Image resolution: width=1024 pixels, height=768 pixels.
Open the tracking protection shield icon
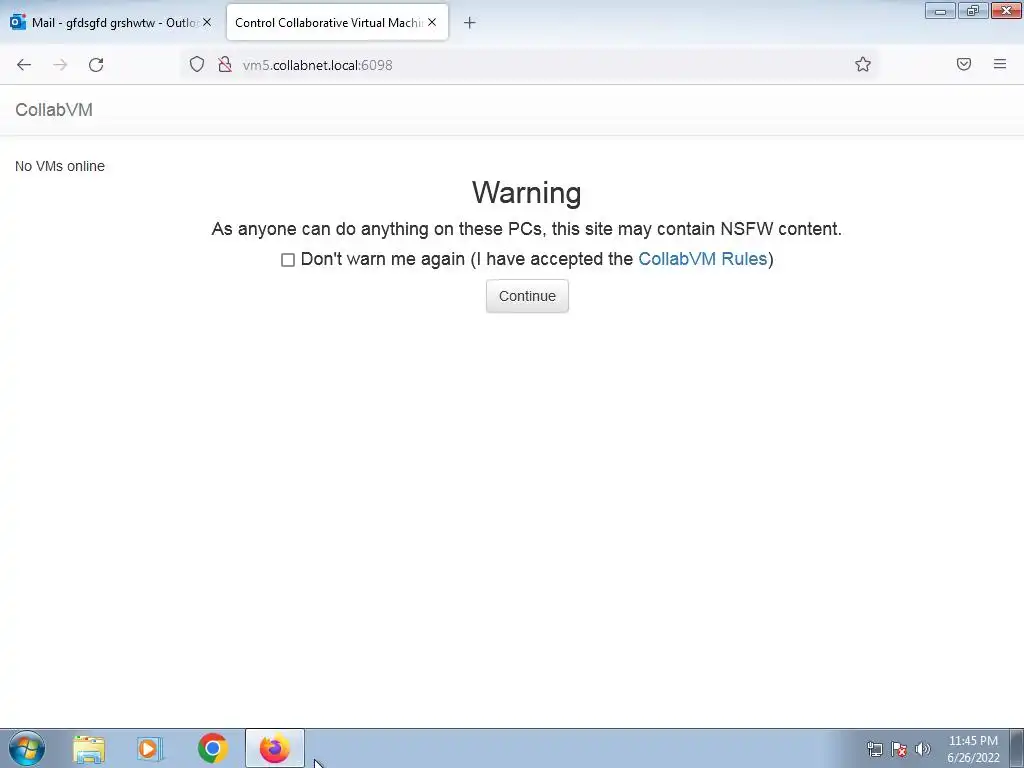[x=197, y=64]
